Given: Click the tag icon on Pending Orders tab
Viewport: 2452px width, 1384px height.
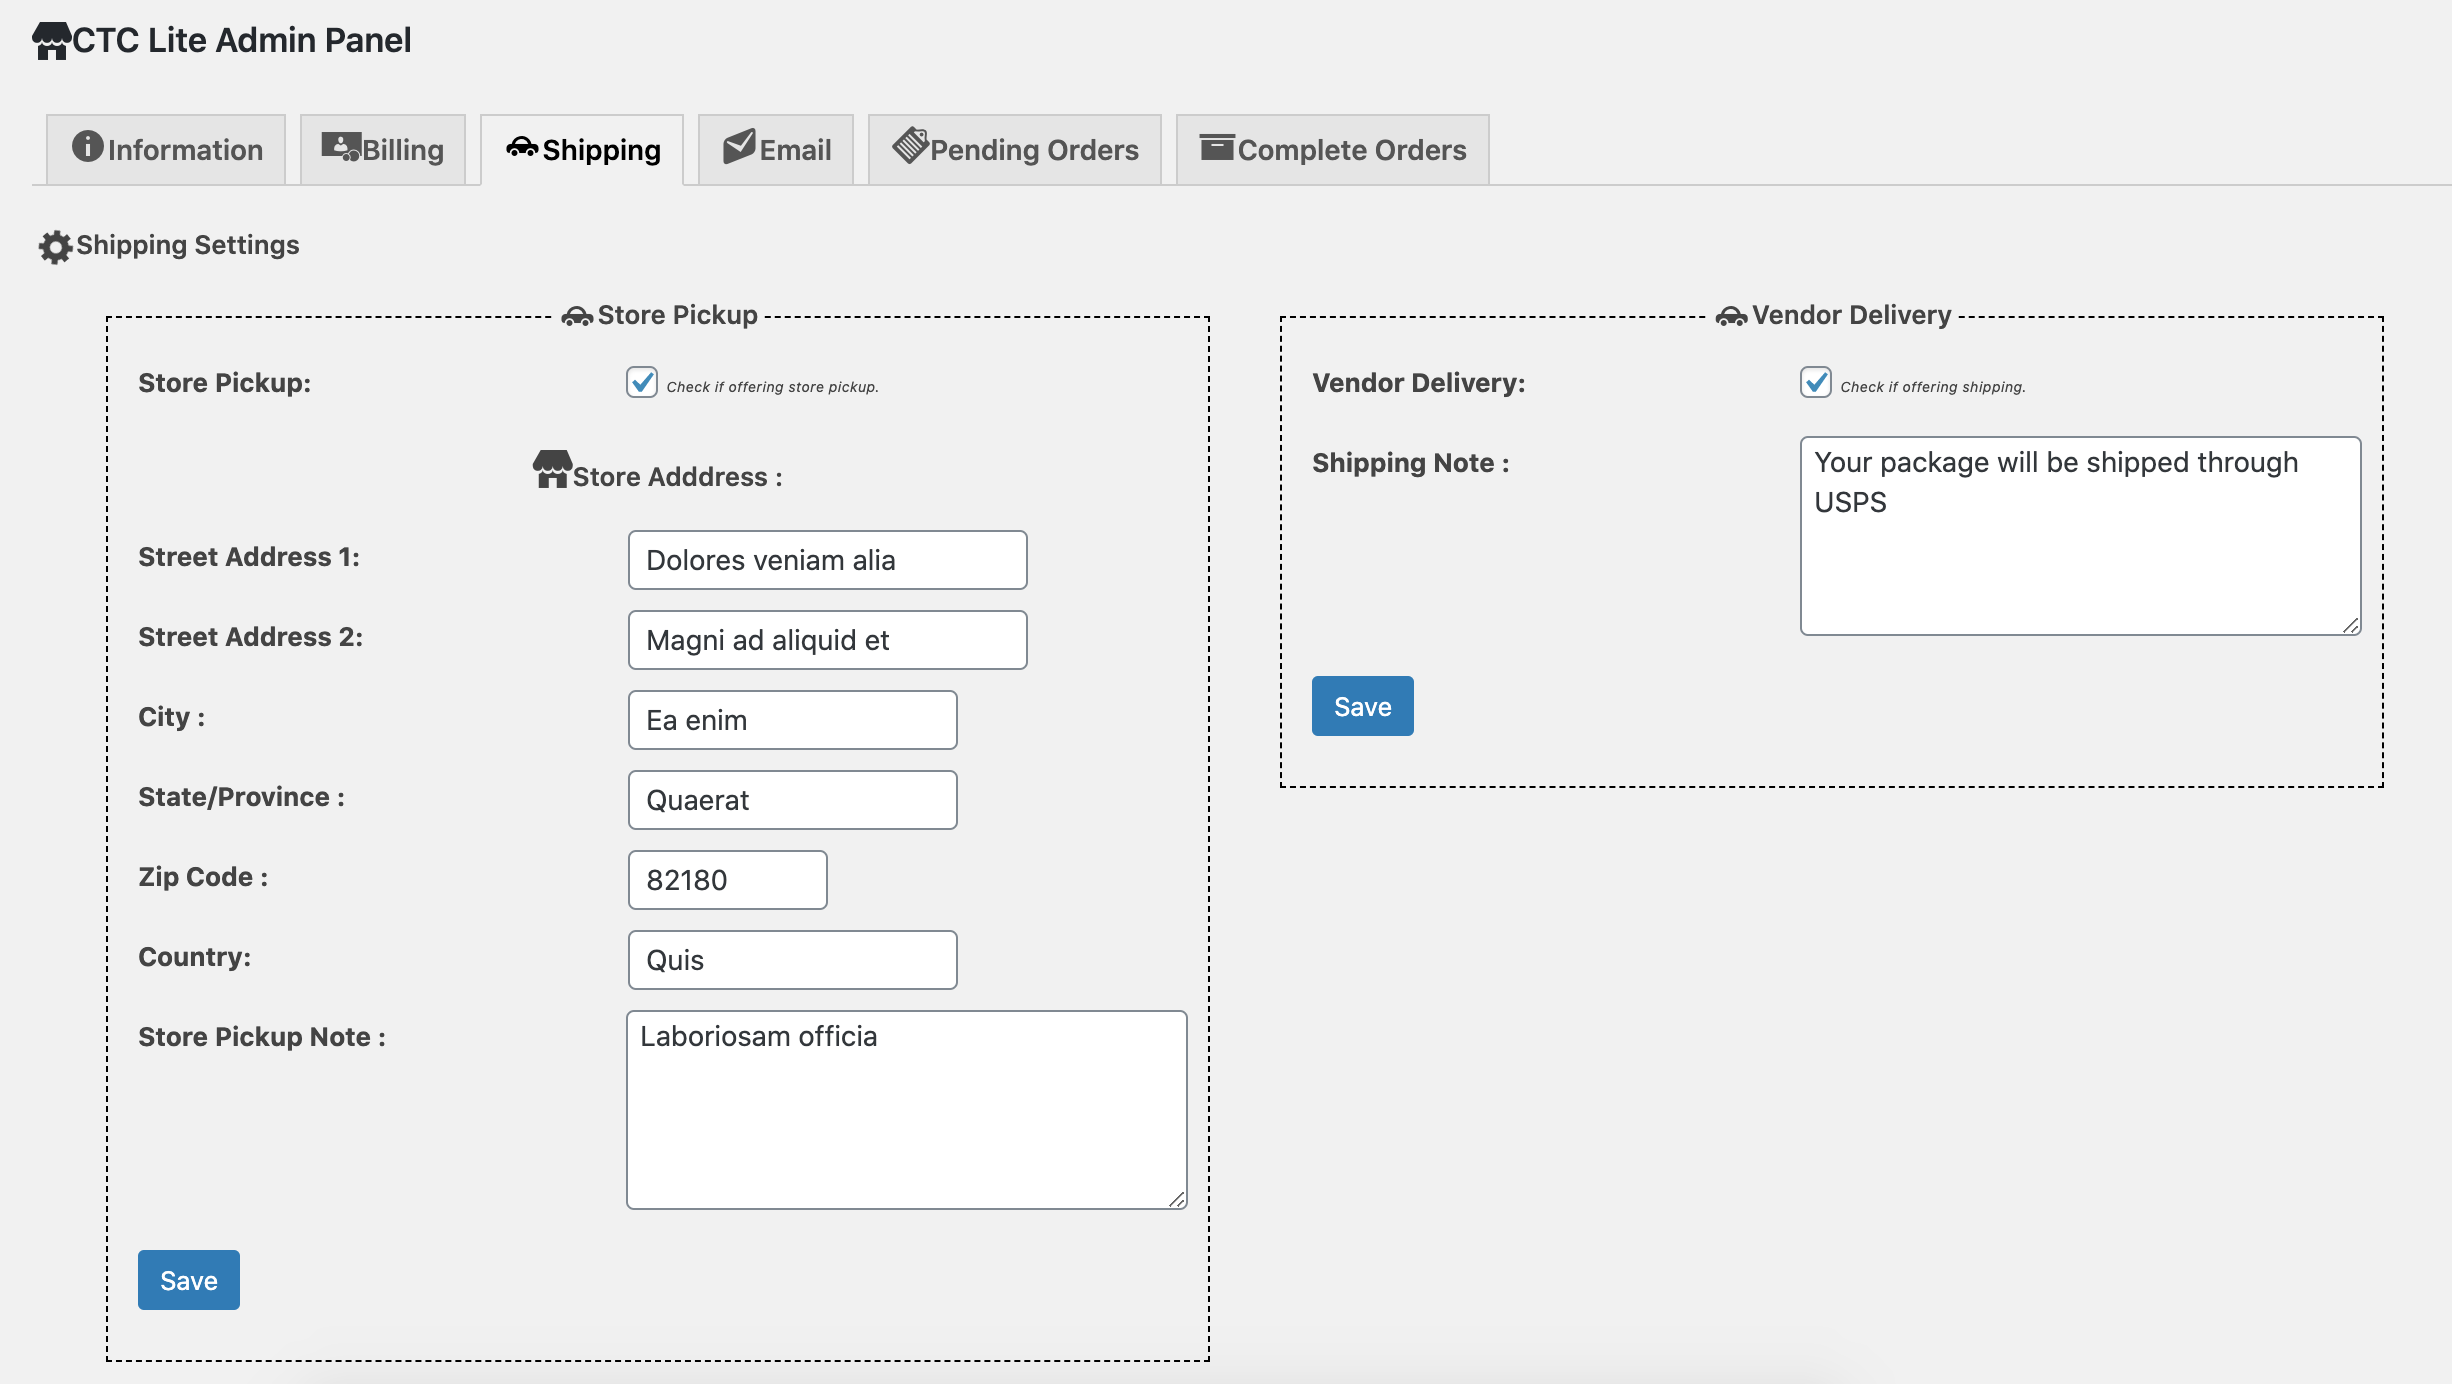Looking at the screenshot, I should click(910, 145).
